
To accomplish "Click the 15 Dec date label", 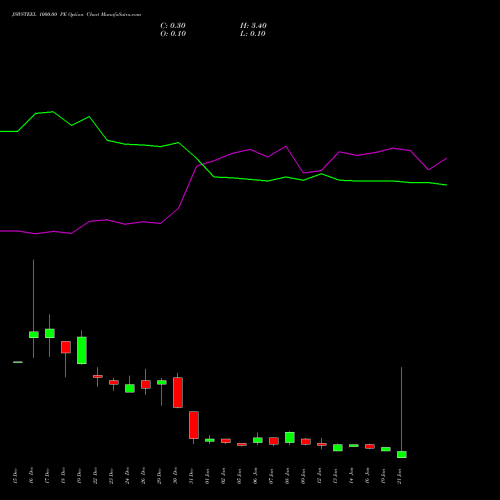I will tap(15, 476).
